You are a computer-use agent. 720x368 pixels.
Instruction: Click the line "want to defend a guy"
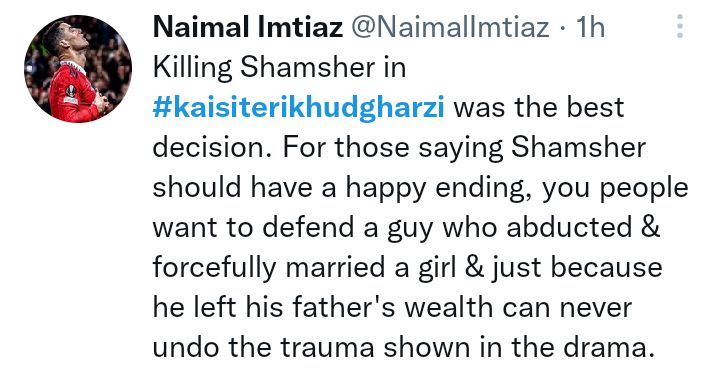pyautogui.click(x=406, y=228)
